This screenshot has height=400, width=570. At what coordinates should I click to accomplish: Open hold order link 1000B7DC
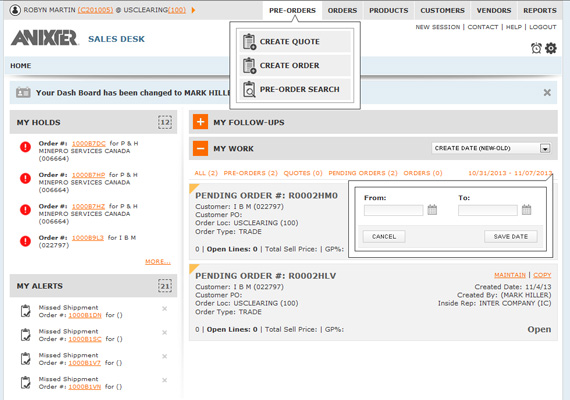coord(89,143)
